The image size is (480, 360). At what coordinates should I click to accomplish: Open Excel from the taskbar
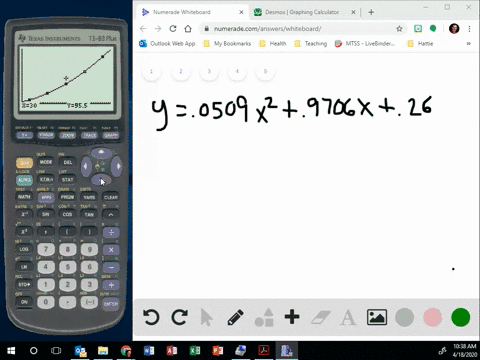[195, 351]
